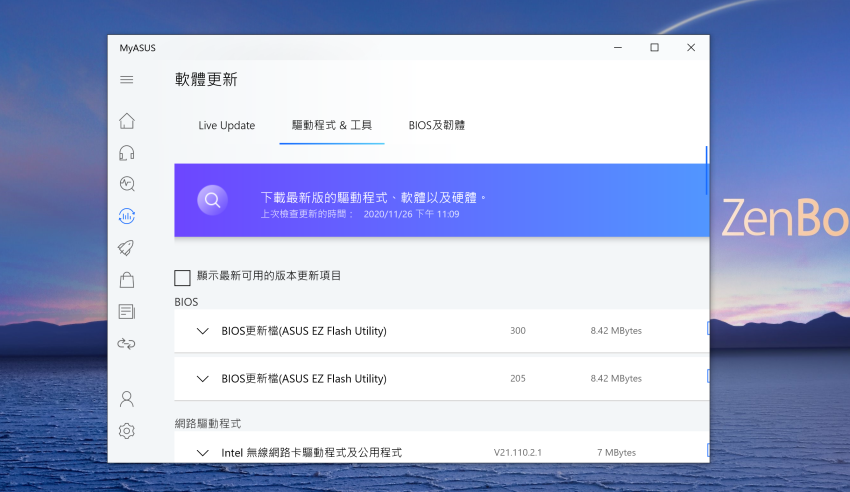Check 顯示最新可用的版本更新項目 checkbox
850x492 pixels.
click(182, 277)
